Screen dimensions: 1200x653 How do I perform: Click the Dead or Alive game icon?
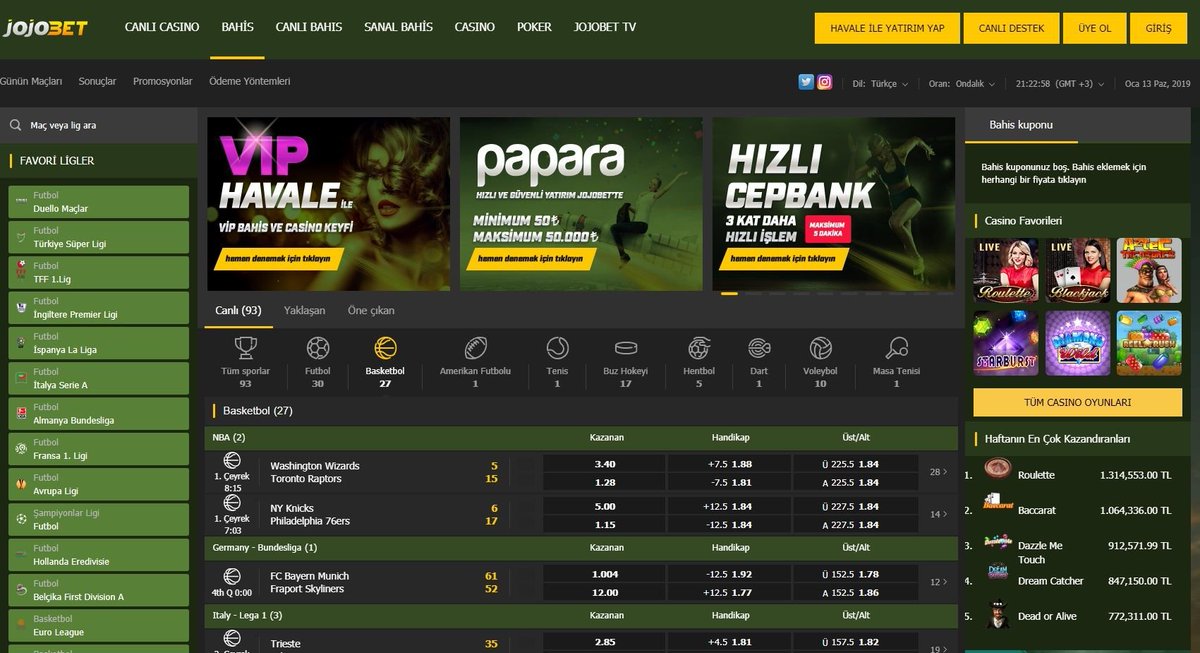[996, 615]
